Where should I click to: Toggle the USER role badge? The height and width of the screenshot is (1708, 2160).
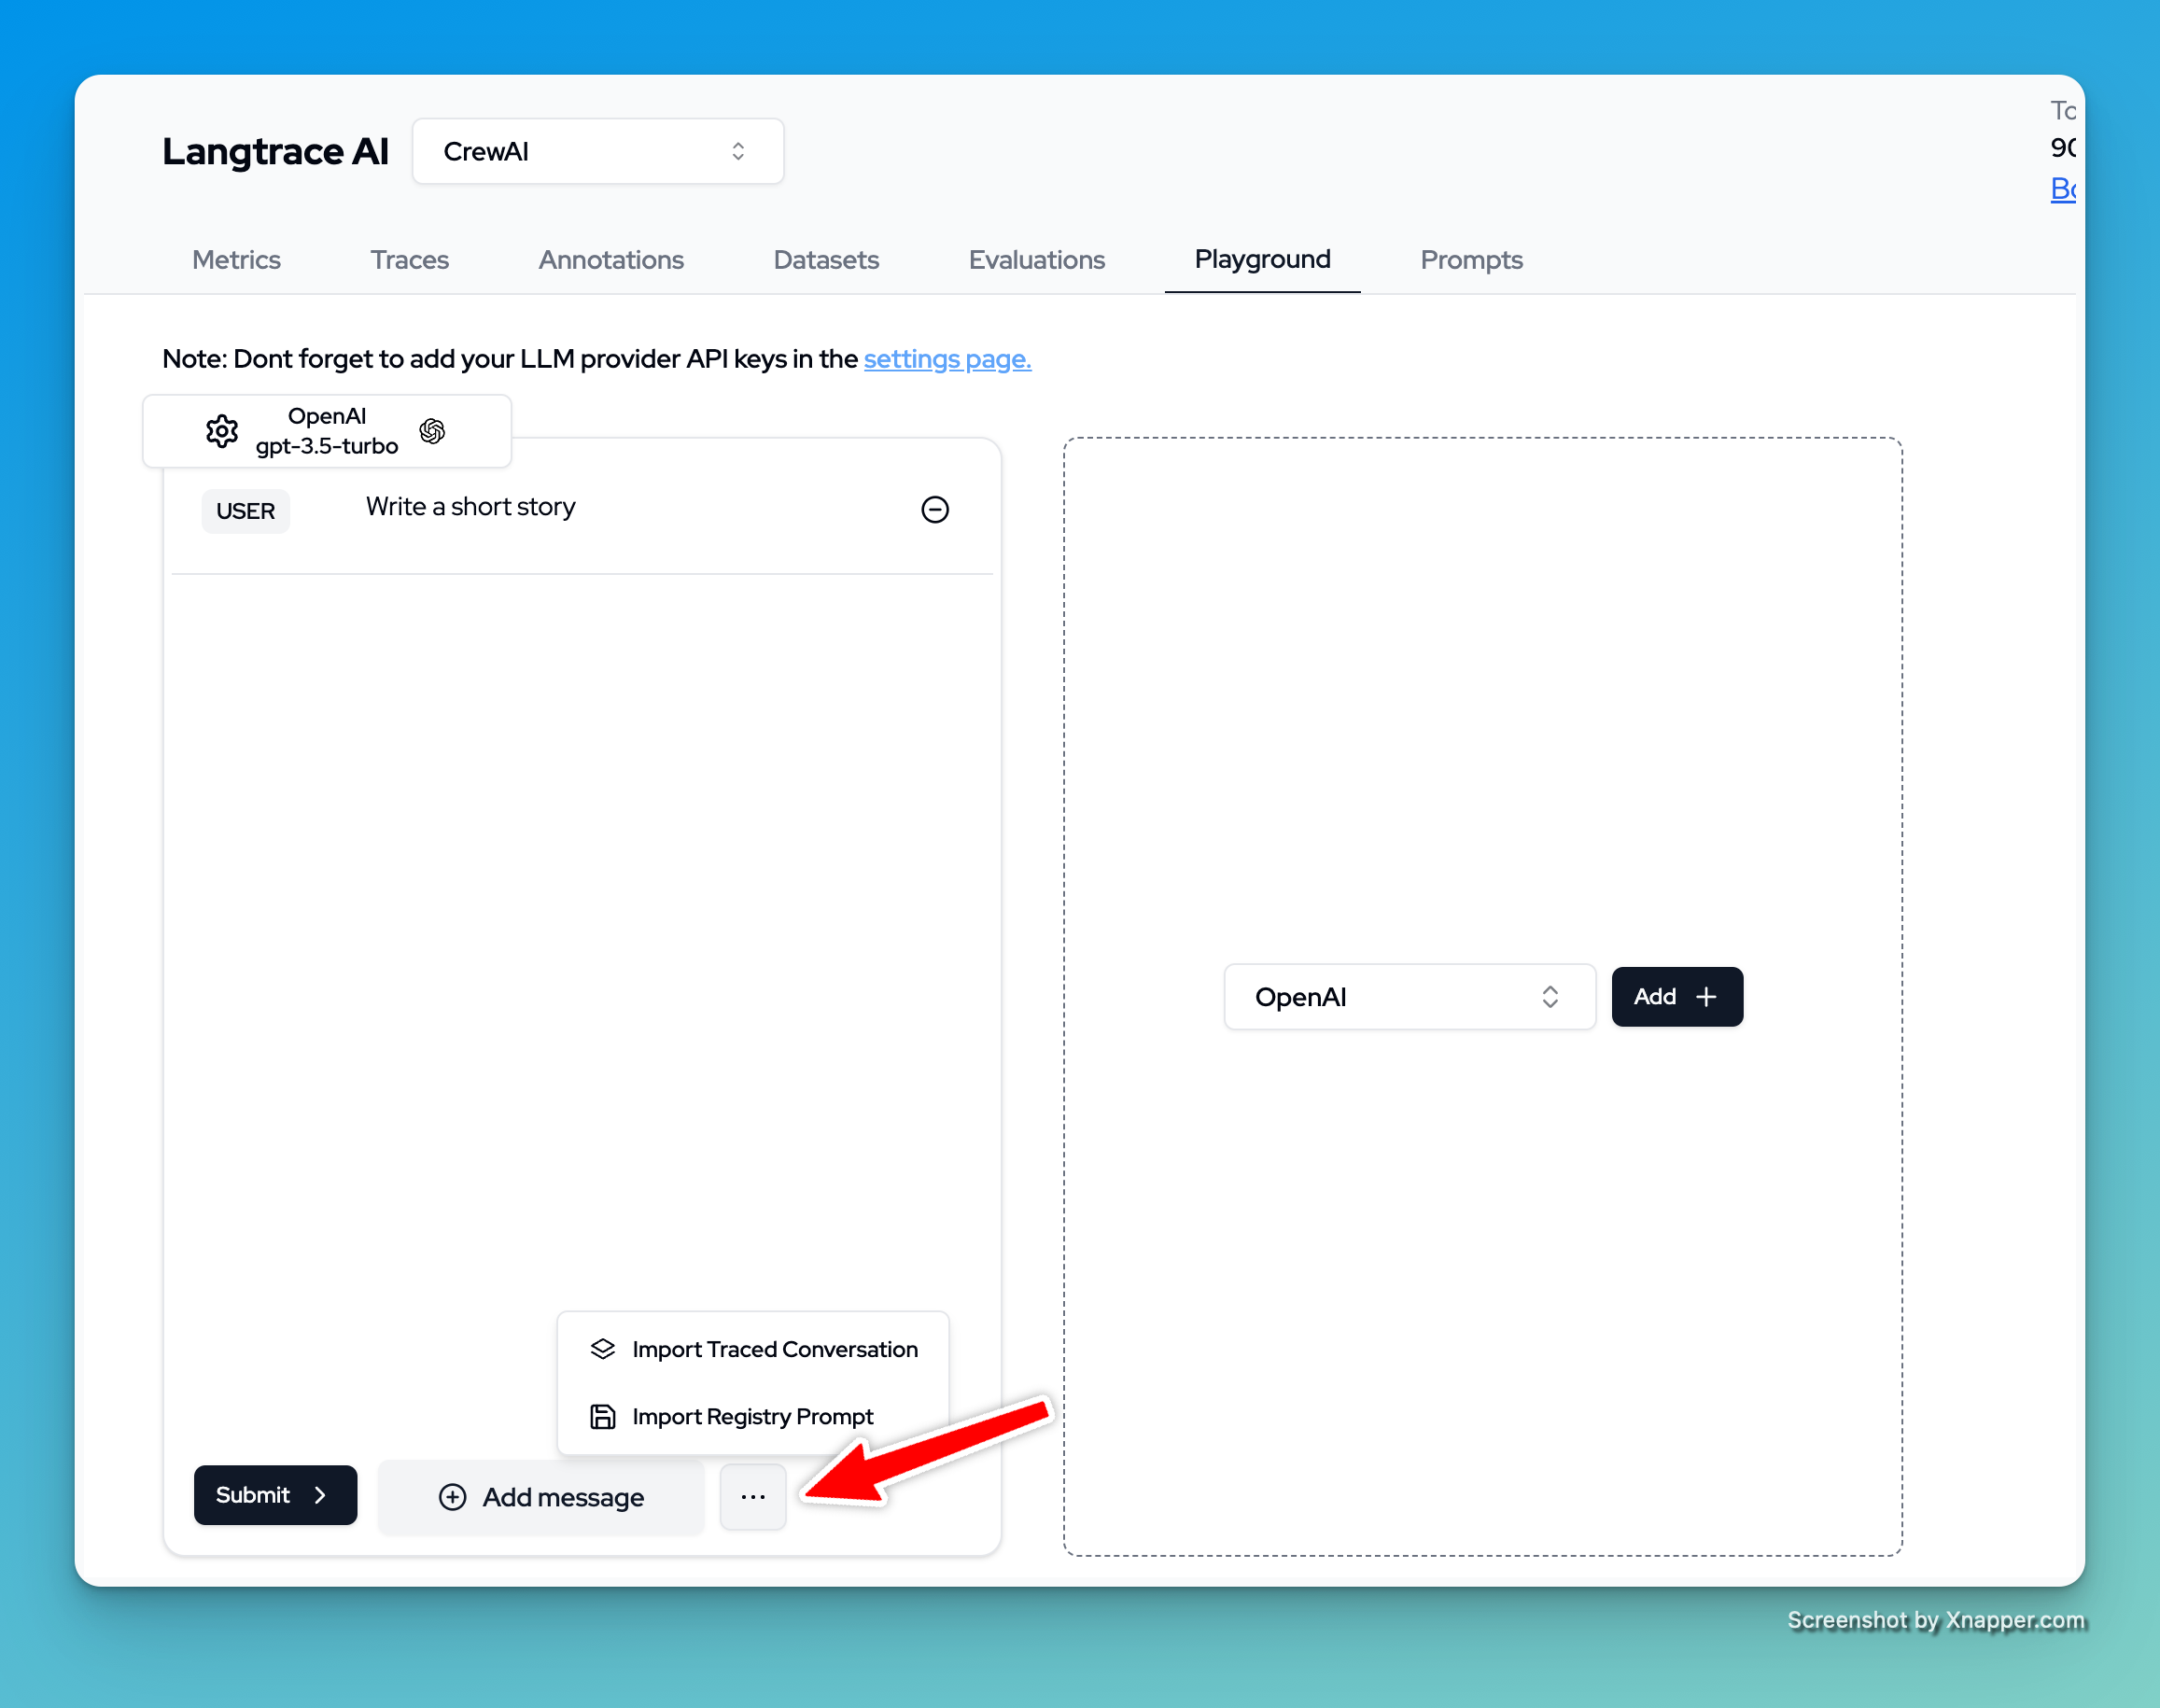pos(245,511)
